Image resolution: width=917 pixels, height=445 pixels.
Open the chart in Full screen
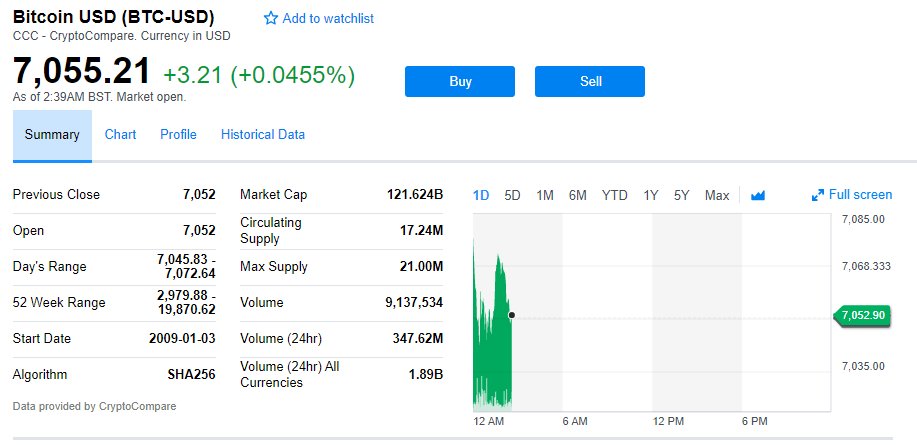[x=852, y=195]
